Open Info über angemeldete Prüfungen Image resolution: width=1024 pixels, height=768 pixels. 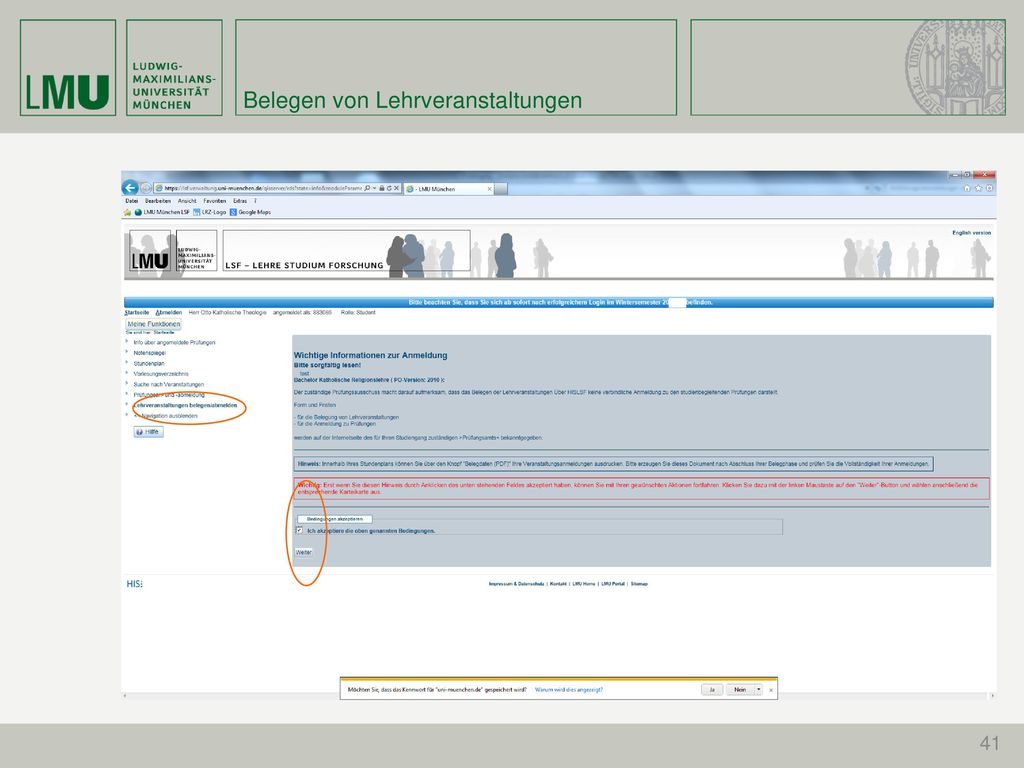pyautogui.click(x=174, y=342)
